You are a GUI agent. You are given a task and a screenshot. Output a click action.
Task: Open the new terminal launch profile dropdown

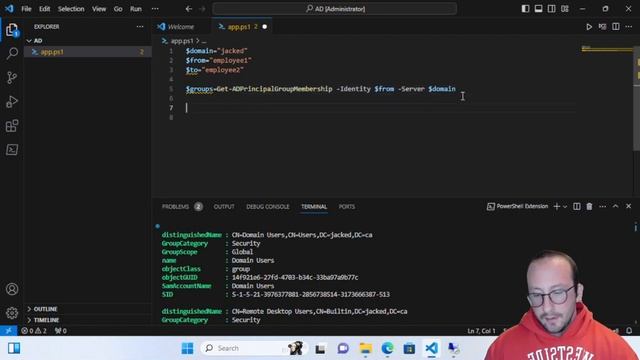click(565, 207)
